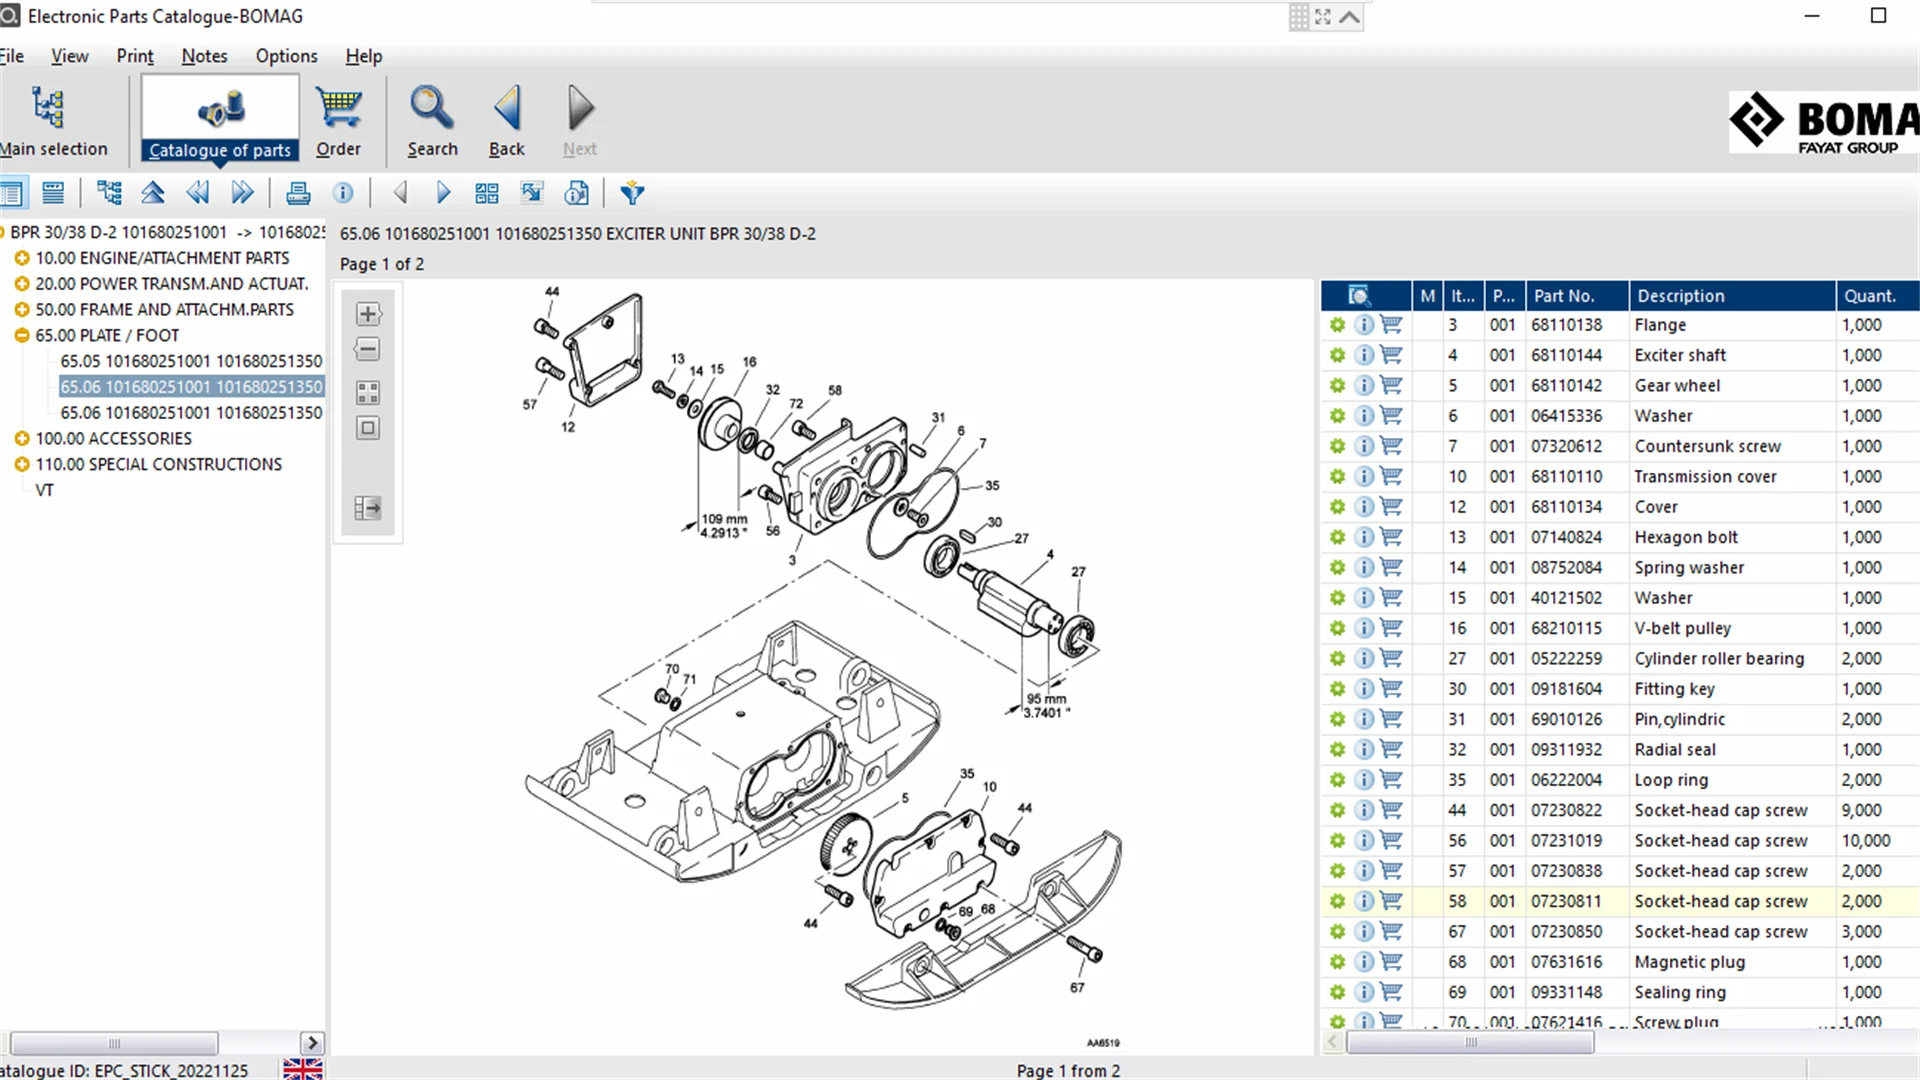
Task: Open the Options menu
Action: 286,56
